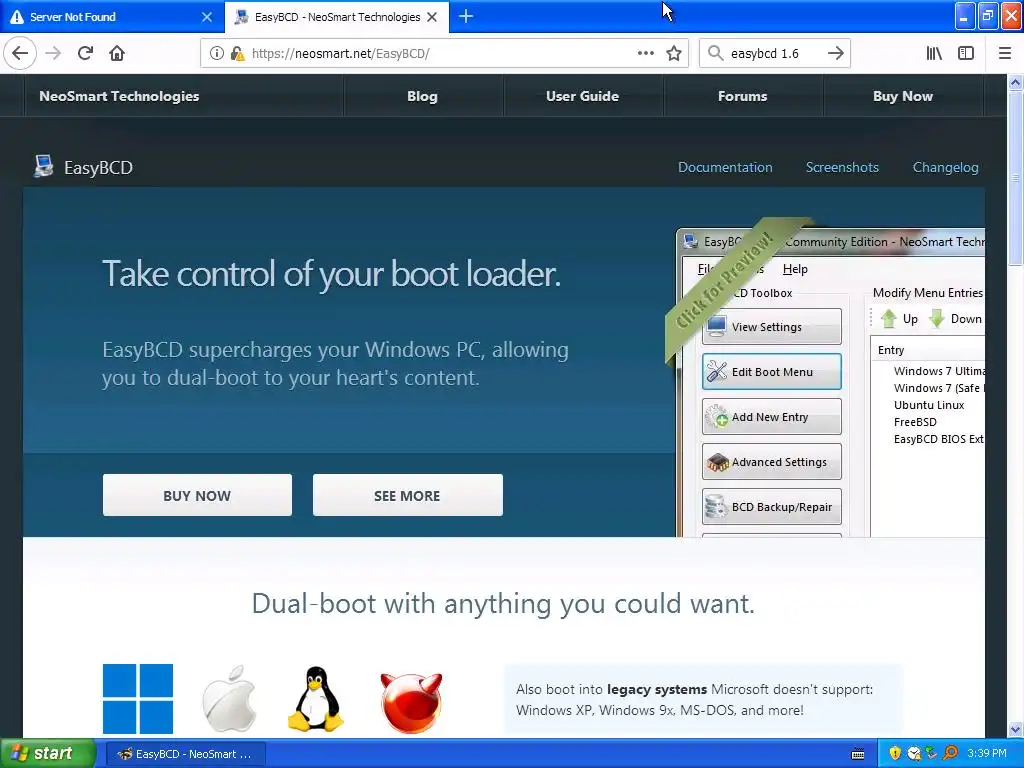
Task: Click View Settings in preview screenshot
Action: [x=771, y=327]
